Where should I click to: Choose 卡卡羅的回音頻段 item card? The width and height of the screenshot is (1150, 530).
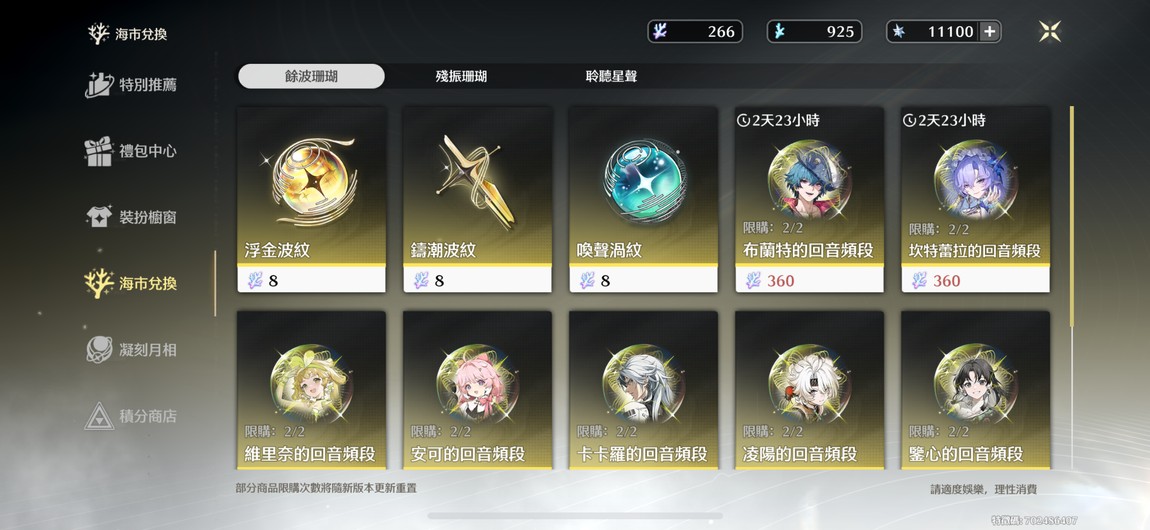(x=643, y=390)
